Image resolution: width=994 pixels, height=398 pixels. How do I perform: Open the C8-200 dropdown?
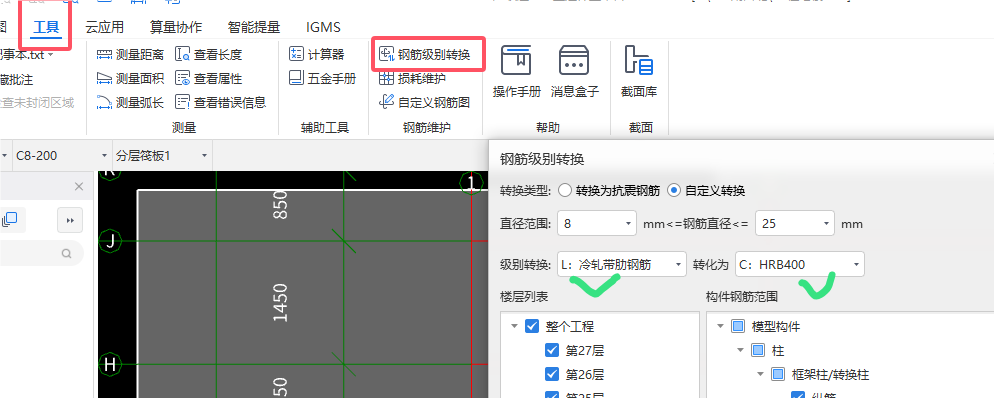point(61,155)
